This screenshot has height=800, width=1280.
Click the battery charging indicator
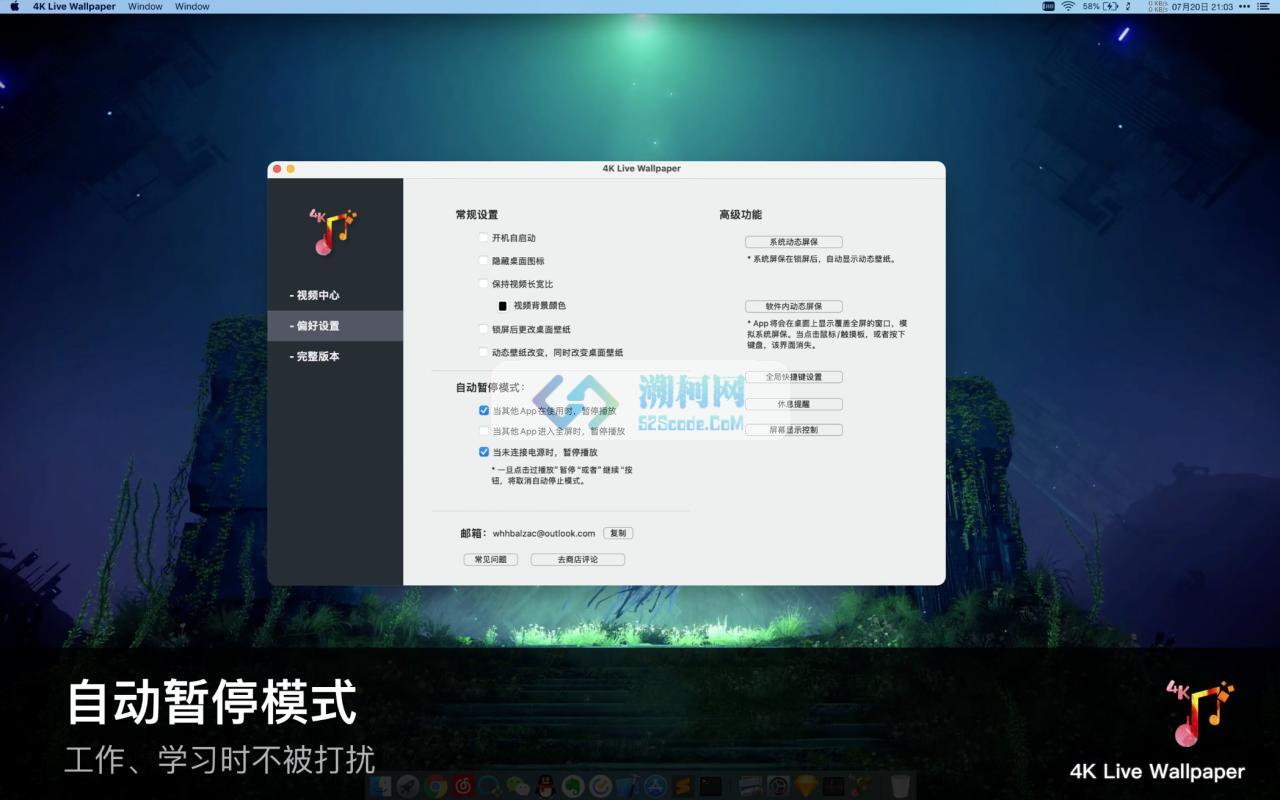(x=1111, y=6)
